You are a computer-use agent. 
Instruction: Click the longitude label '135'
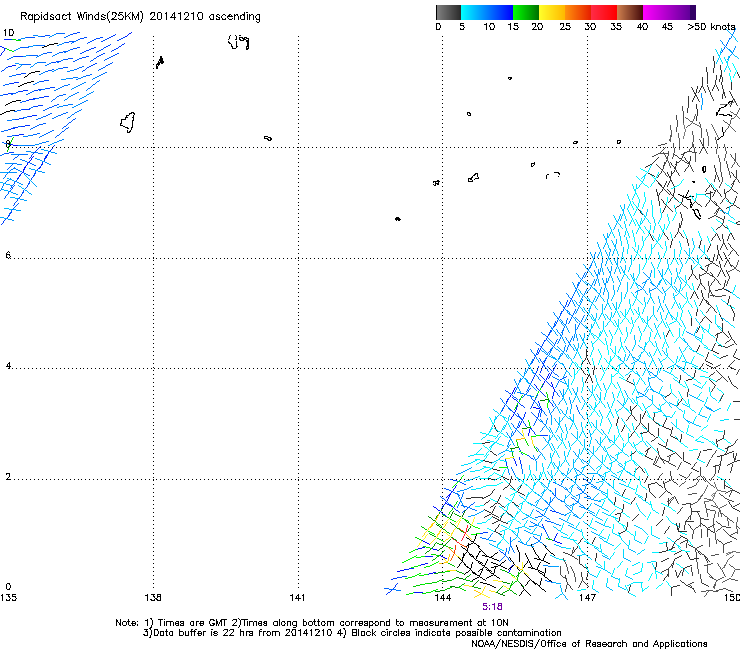[8, 598]
